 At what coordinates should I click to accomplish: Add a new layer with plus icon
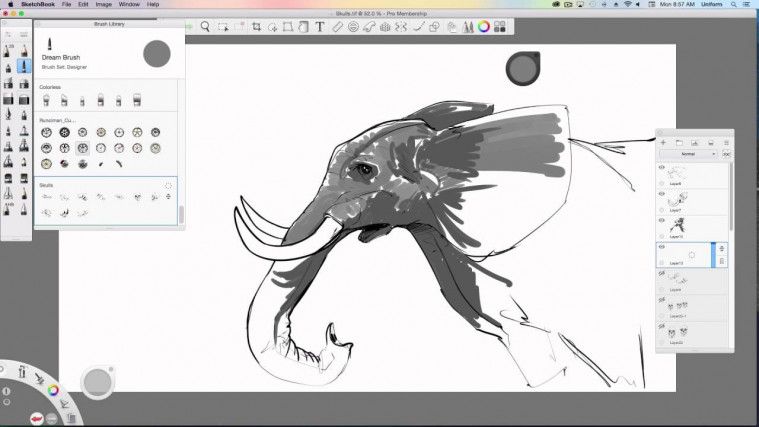pos(663,143)
